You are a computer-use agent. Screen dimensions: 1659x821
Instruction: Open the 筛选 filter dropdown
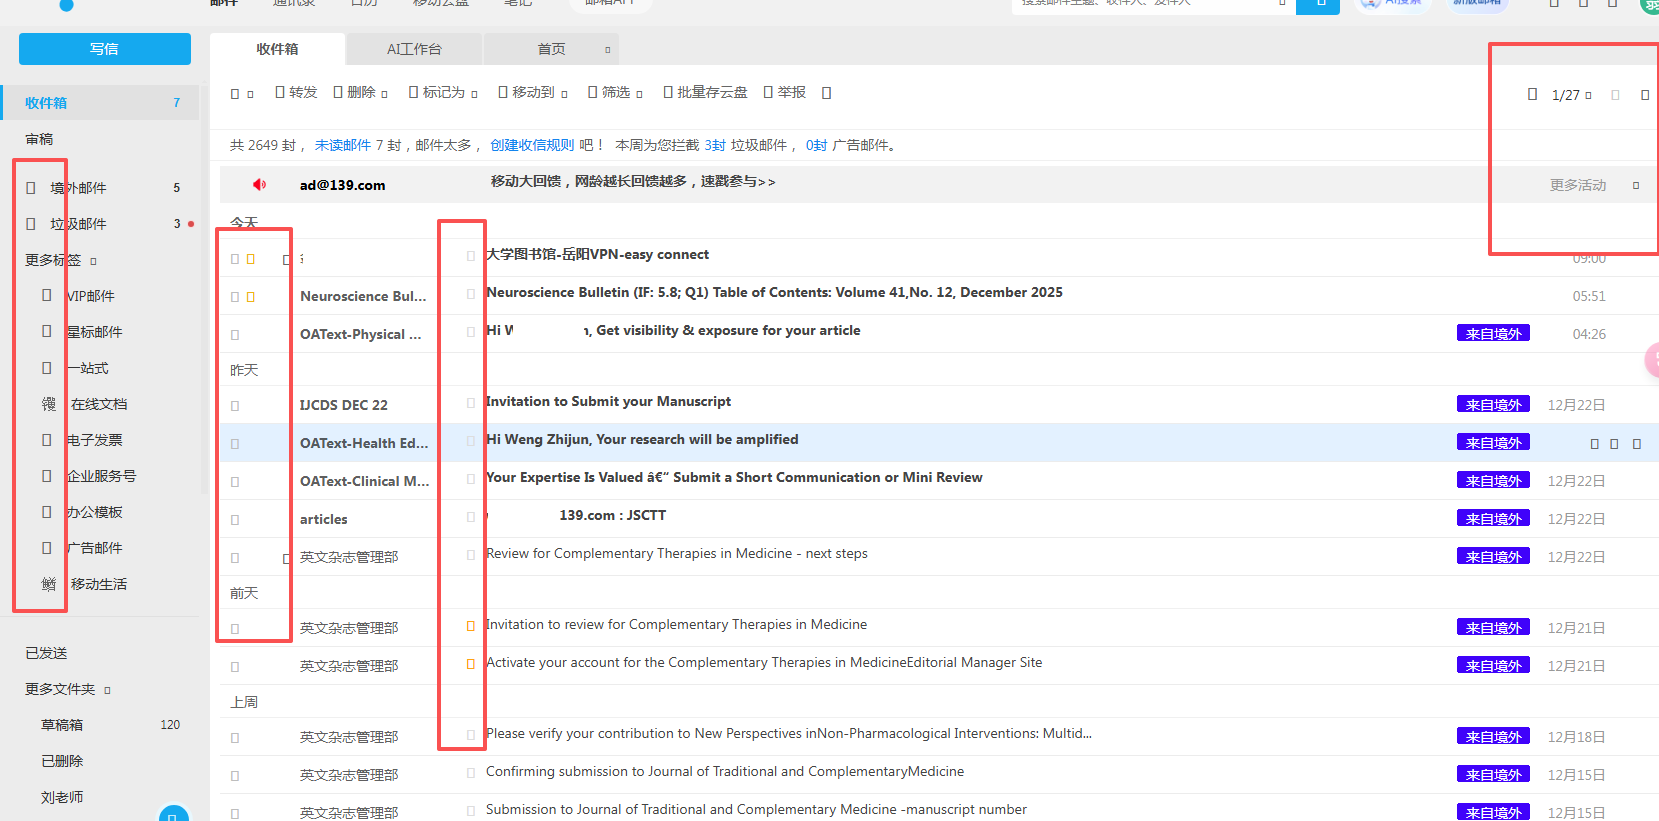pyautogui.click(x=615, y=92)
